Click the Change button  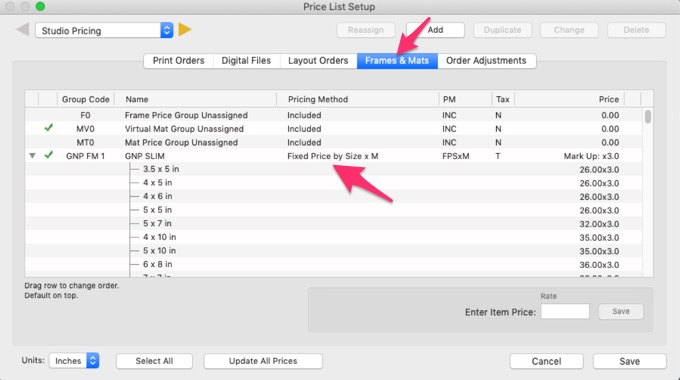click(x=569, y=30)
